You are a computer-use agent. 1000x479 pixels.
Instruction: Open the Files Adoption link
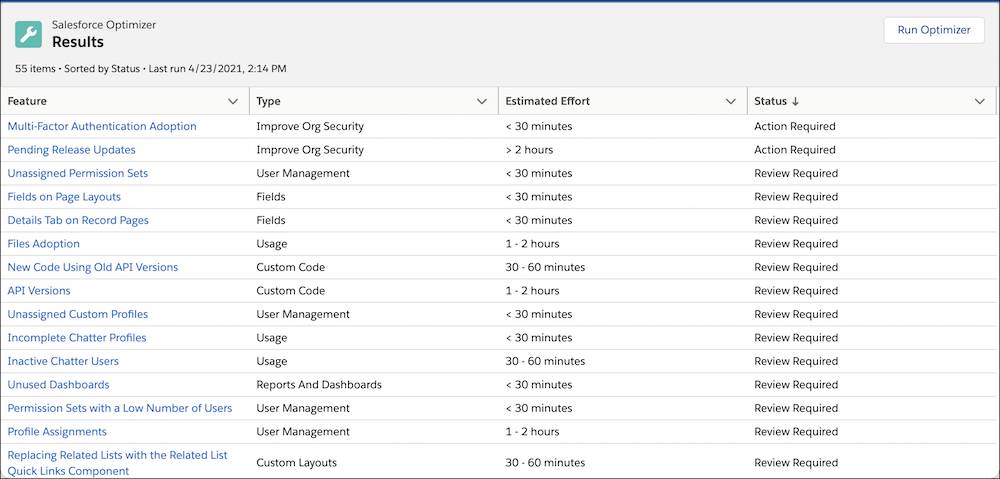click(43, 244)
